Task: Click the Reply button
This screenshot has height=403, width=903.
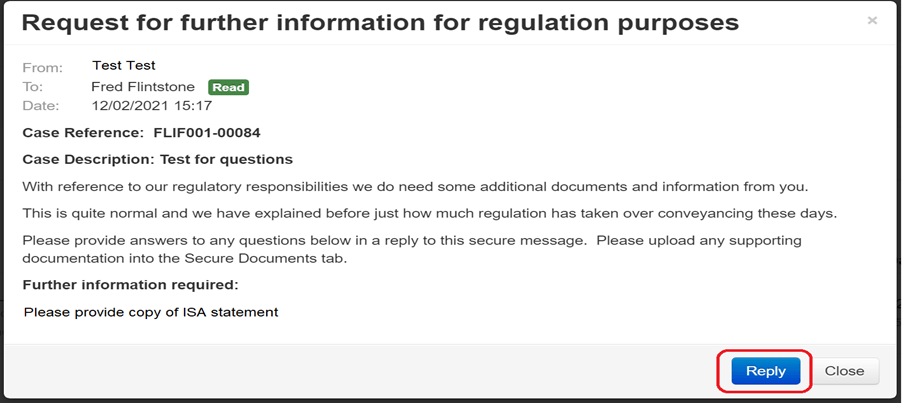Action: [x=765, y=371]
